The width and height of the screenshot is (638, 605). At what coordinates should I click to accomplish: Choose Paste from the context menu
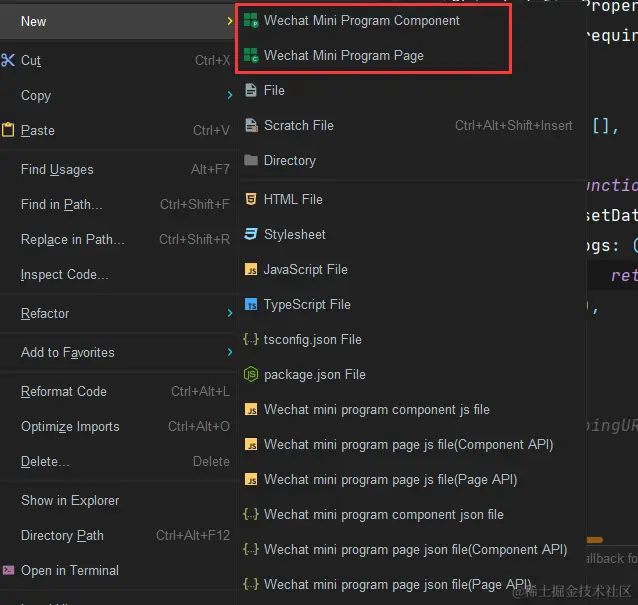118,130
